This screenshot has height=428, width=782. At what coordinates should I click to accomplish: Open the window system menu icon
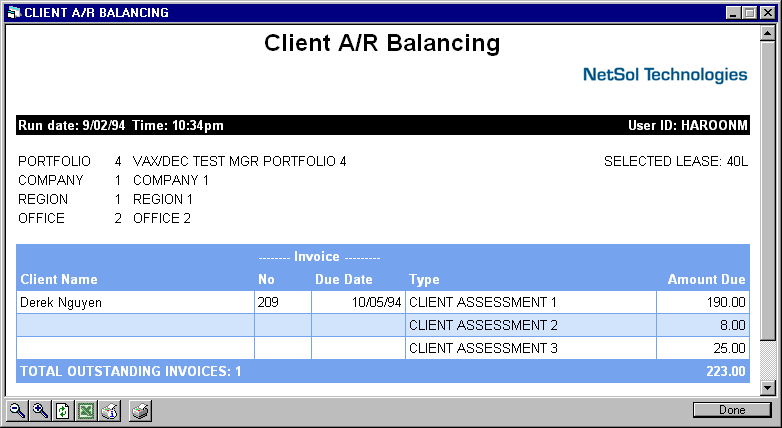click(x=14, y=12)
